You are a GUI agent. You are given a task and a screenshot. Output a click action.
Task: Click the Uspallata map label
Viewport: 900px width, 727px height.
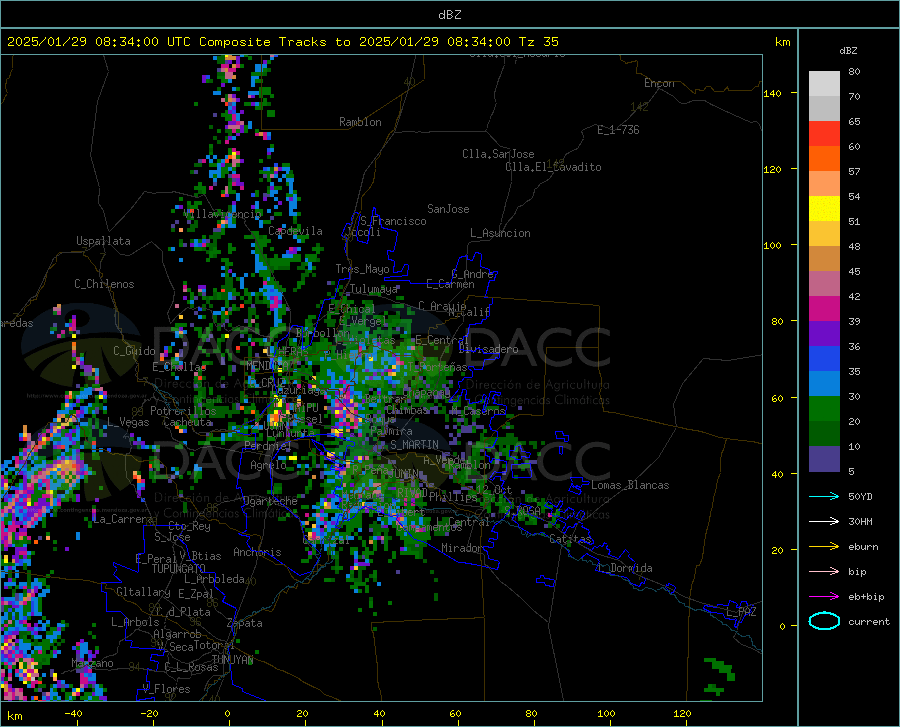pyautogui.click(x=103, y=241)
